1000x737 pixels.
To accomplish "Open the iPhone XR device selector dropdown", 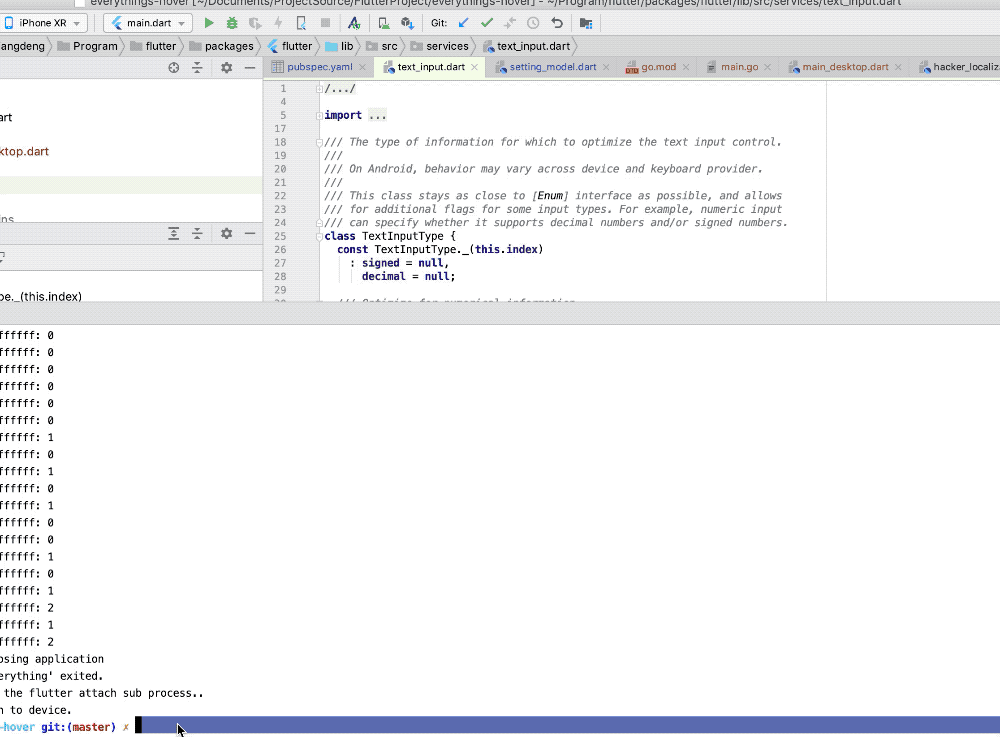I will tap(42, 23).
